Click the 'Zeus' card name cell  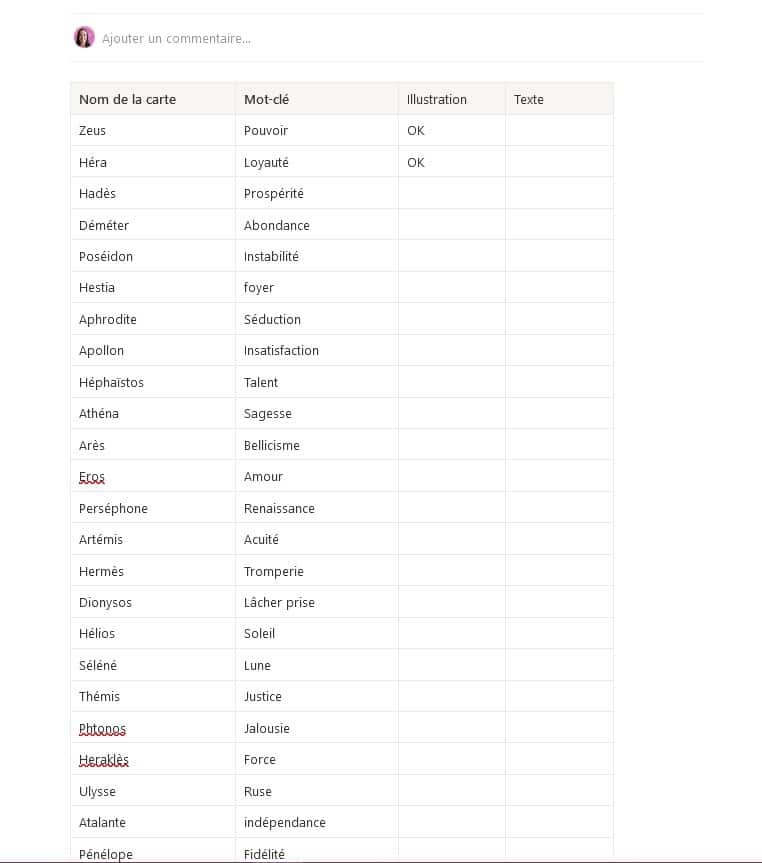click(153, 130)
